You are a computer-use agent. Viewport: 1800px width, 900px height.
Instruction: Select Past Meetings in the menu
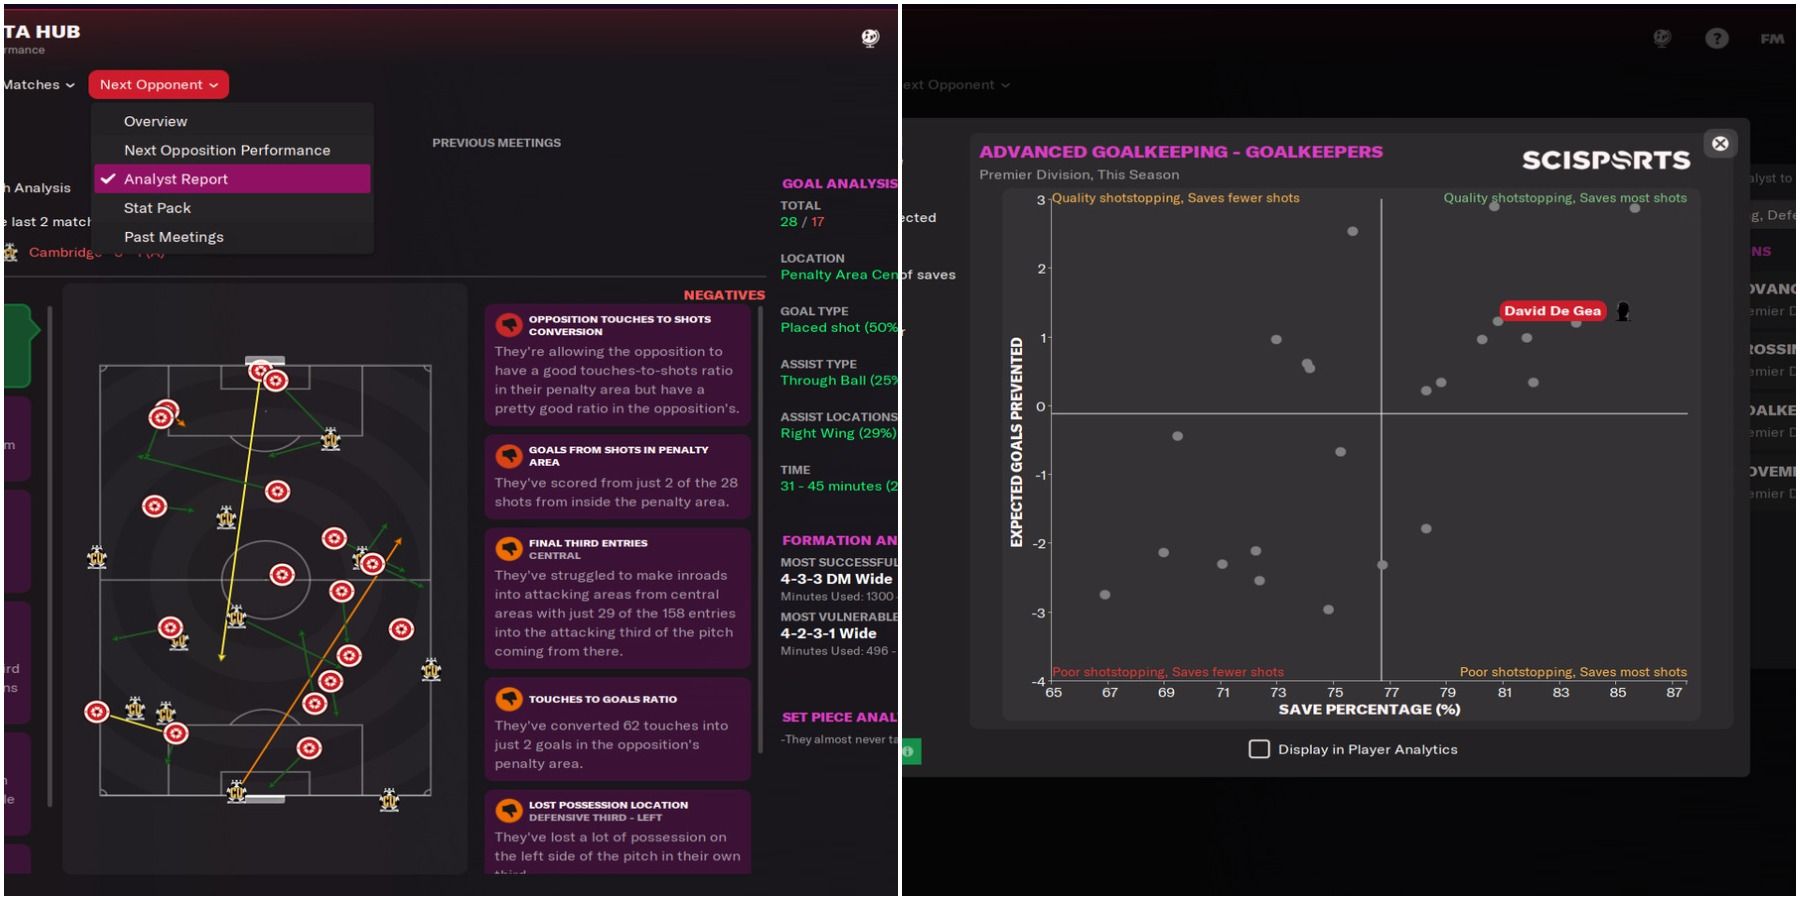(x=174, y=236)
